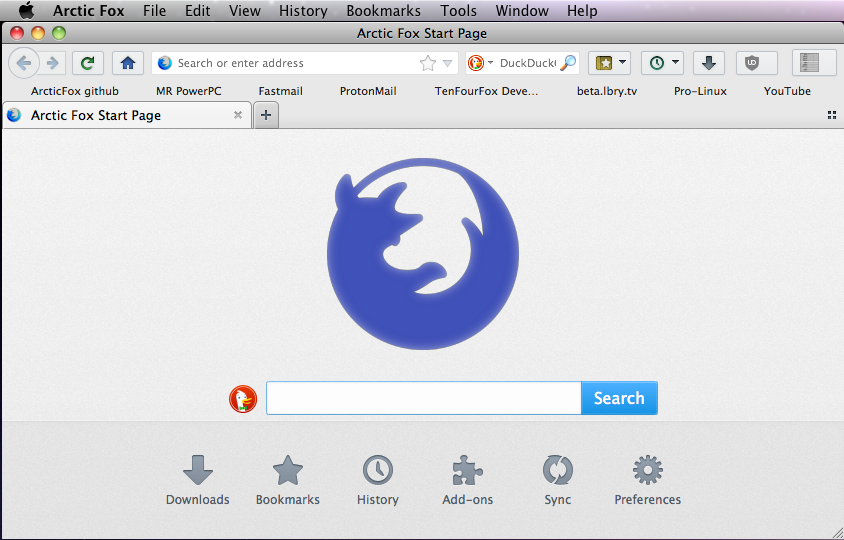Open the ProtonMail bookmark
Screen dimensions: 844x540
click(368, 91)
